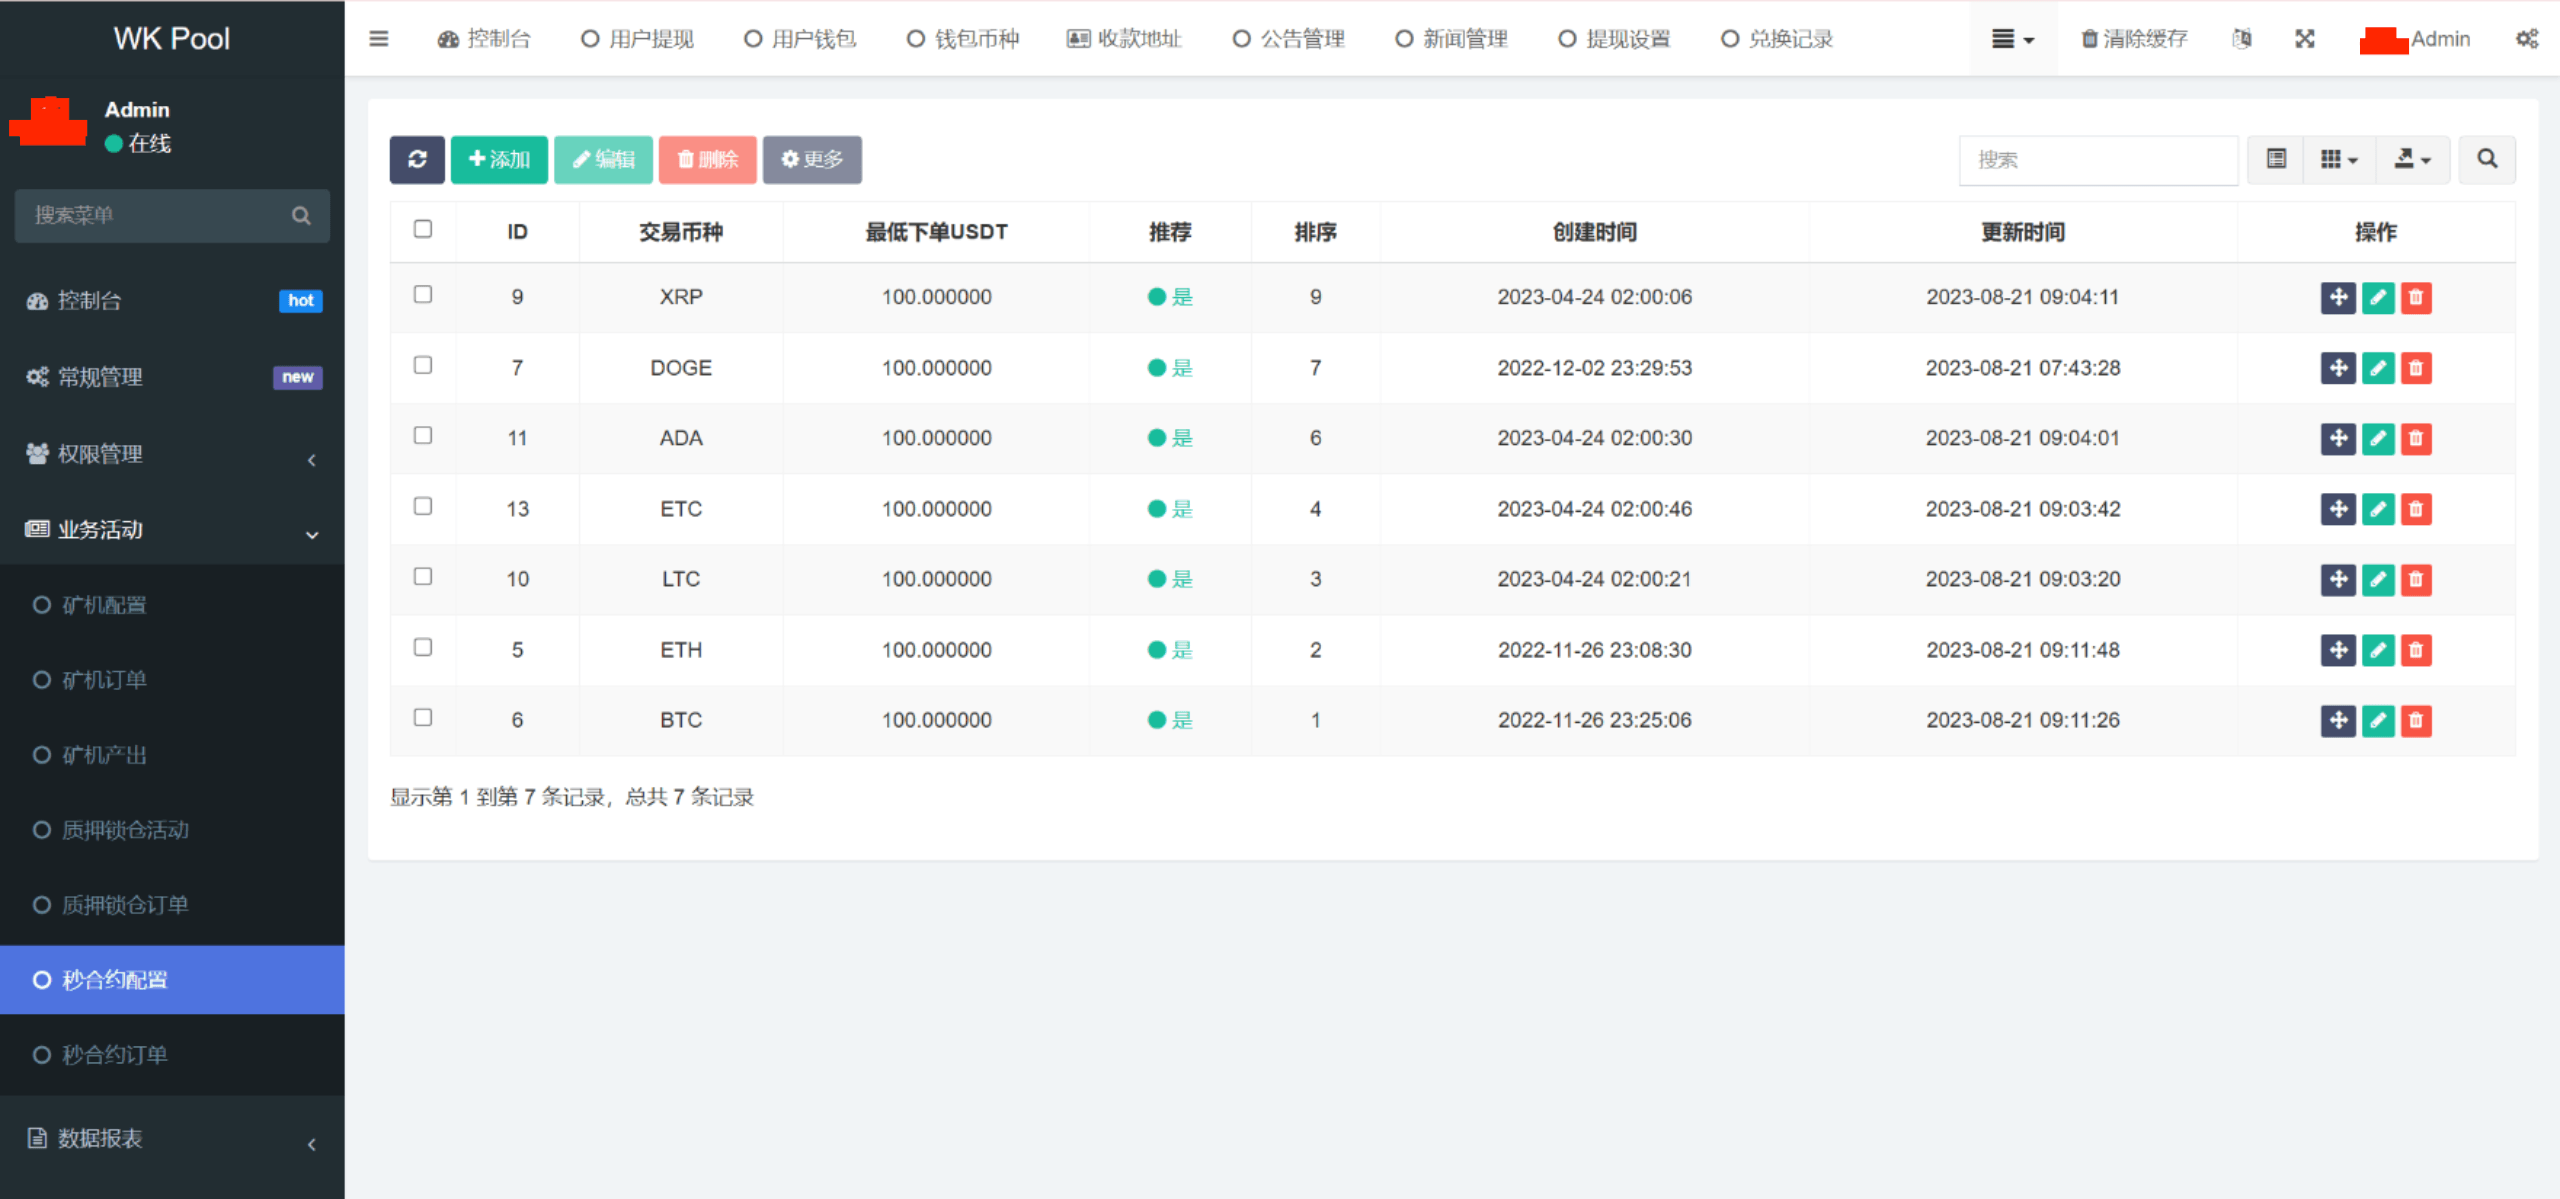Open the columns visibility dropdown
The width and height of the screenshot is (2560, 1199).
click(x=2338, y=159)
